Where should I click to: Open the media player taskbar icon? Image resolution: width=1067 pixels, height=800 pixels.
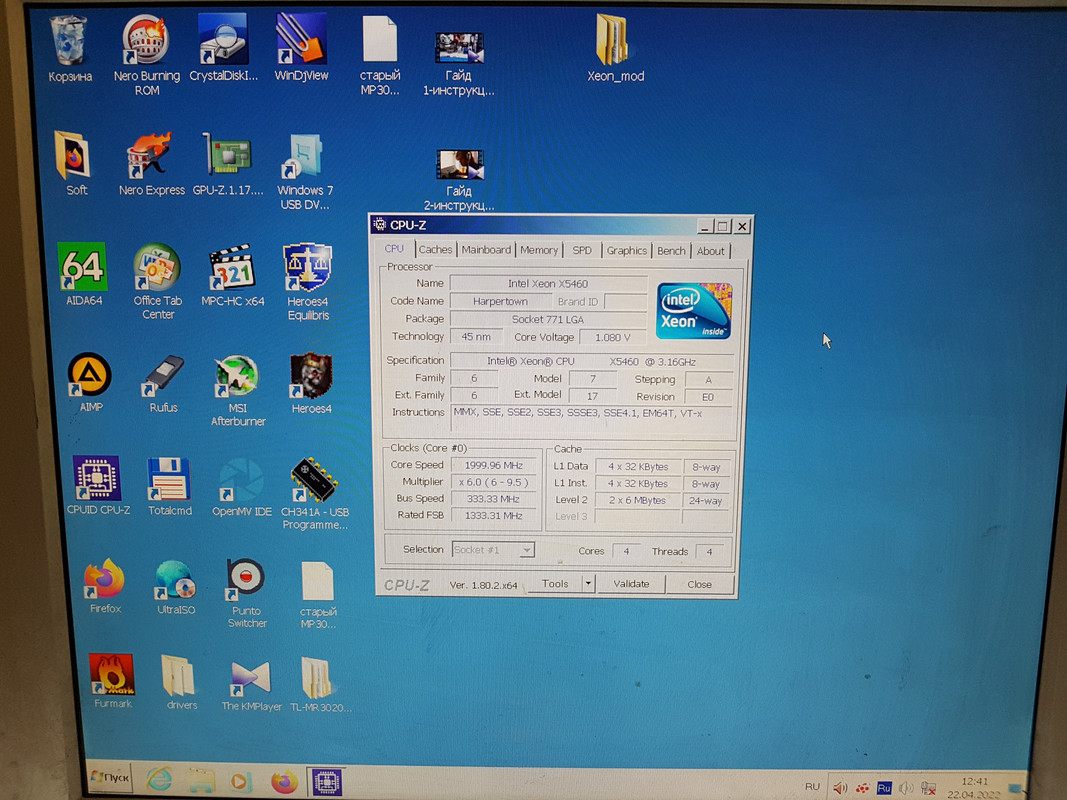(x=240, y=781)
